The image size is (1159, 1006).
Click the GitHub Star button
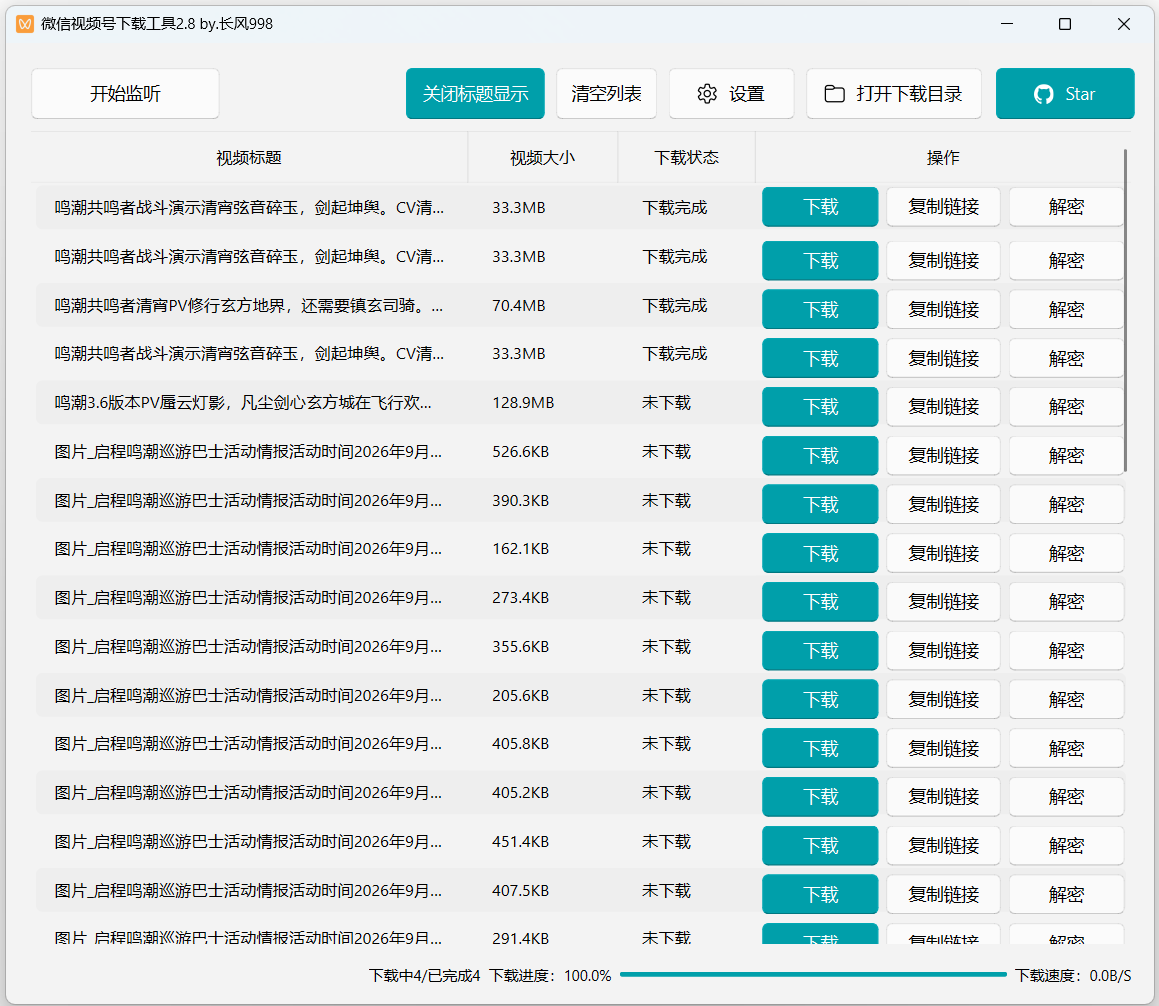click(x=1065, y=94)
